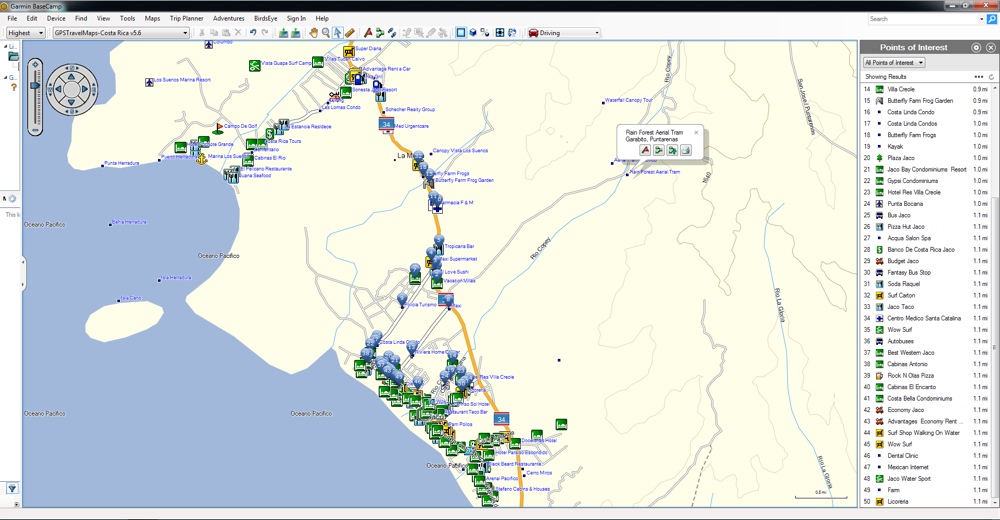Select the New Waypoint flag tool

pos(368,33)
